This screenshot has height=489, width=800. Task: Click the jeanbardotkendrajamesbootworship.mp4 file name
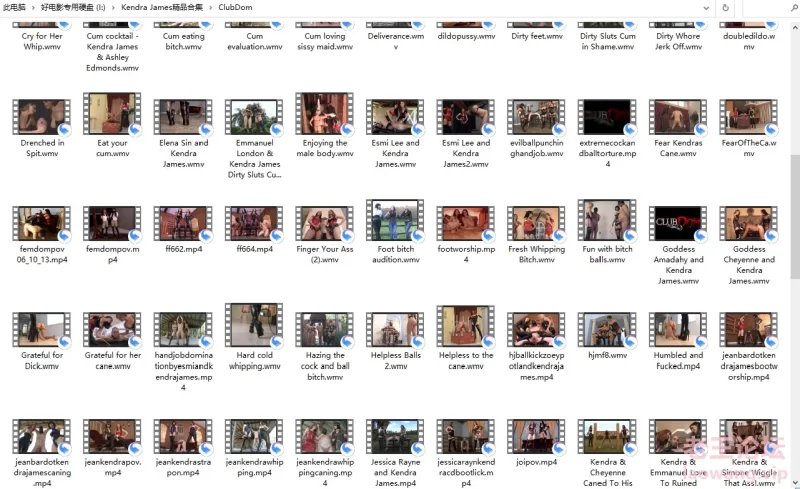pos(749,366)
